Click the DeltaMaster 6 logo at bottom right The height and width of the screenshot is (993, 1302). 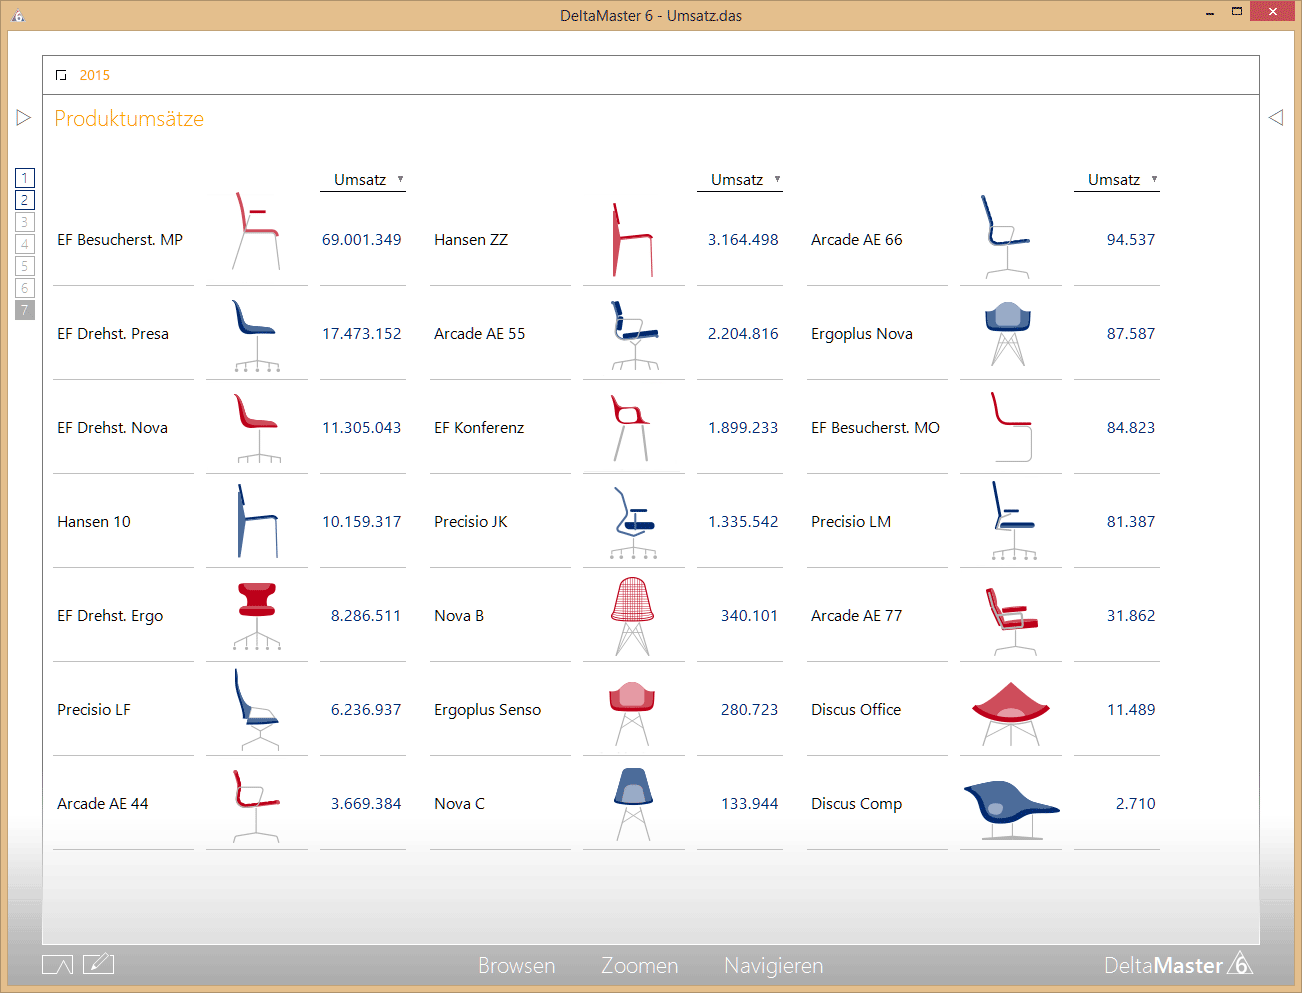click(x=1177, y=965)
